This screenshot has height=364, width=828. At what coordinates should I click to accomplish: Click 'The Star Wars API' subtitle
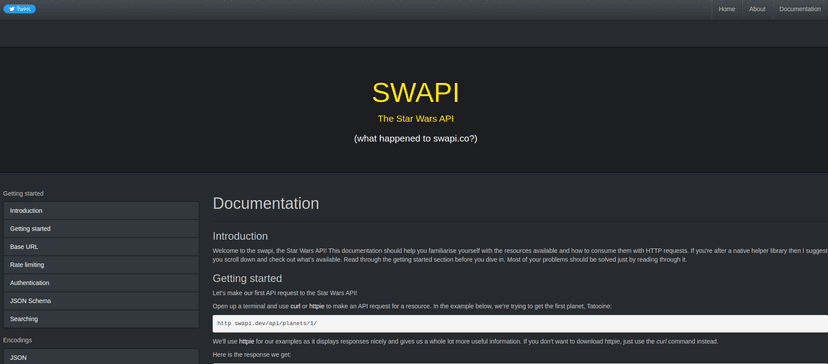(416, 119)
